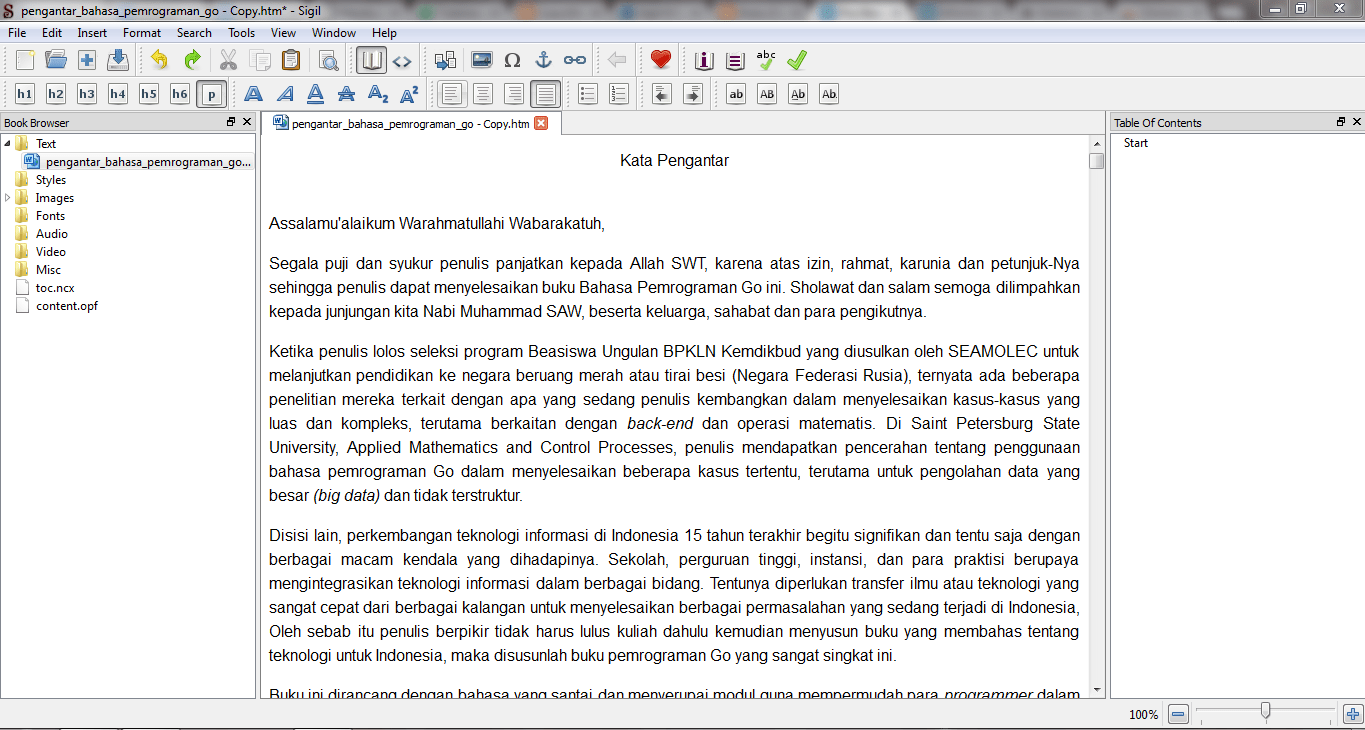The image size is (1365, 730).
Task: Copy the selection to the clipboard
Action: pos(260,60)
